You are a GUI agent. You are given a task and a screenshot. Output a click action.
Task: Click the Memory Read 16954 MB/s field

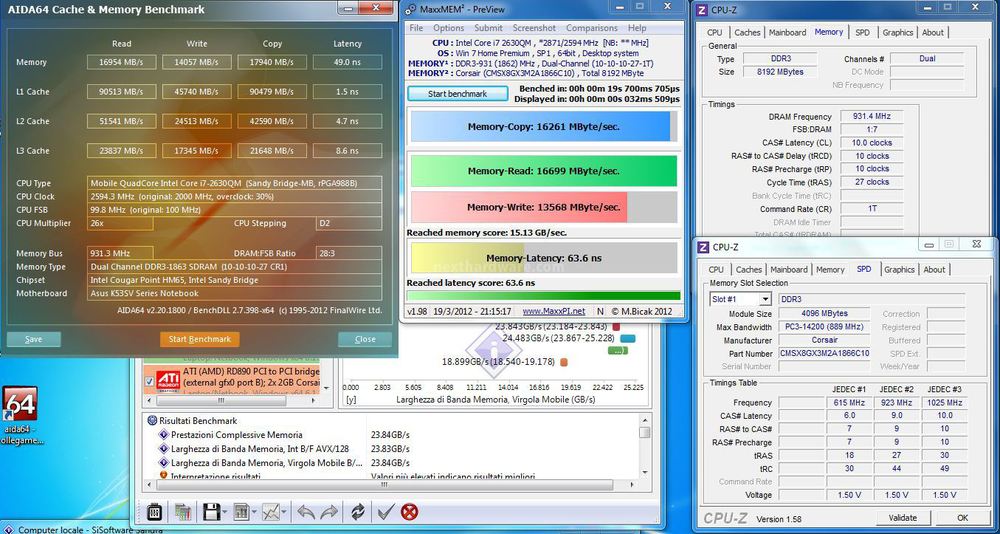(121, 62)
